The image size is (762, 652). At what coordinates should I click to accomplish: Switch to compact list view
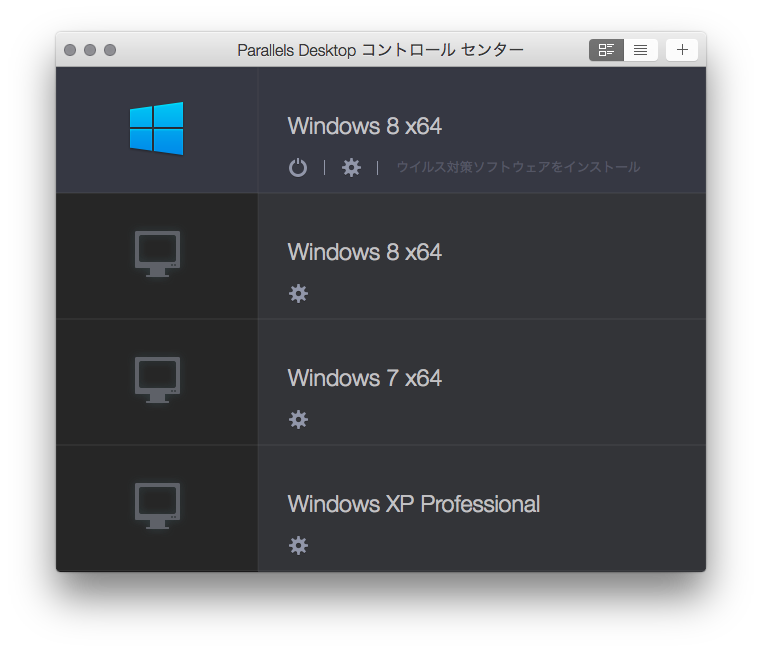(x=641, y=50)
